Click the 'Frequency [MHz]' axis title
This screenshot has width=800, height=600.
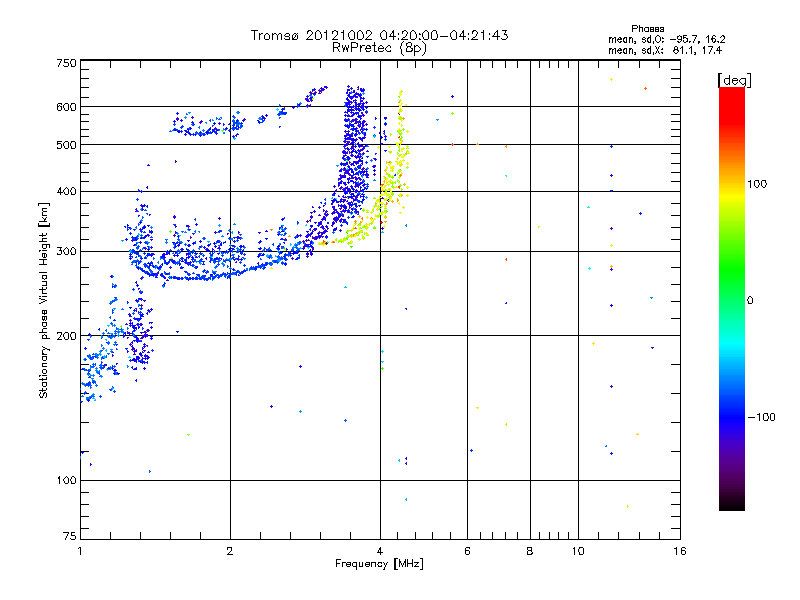coord(379,564)
